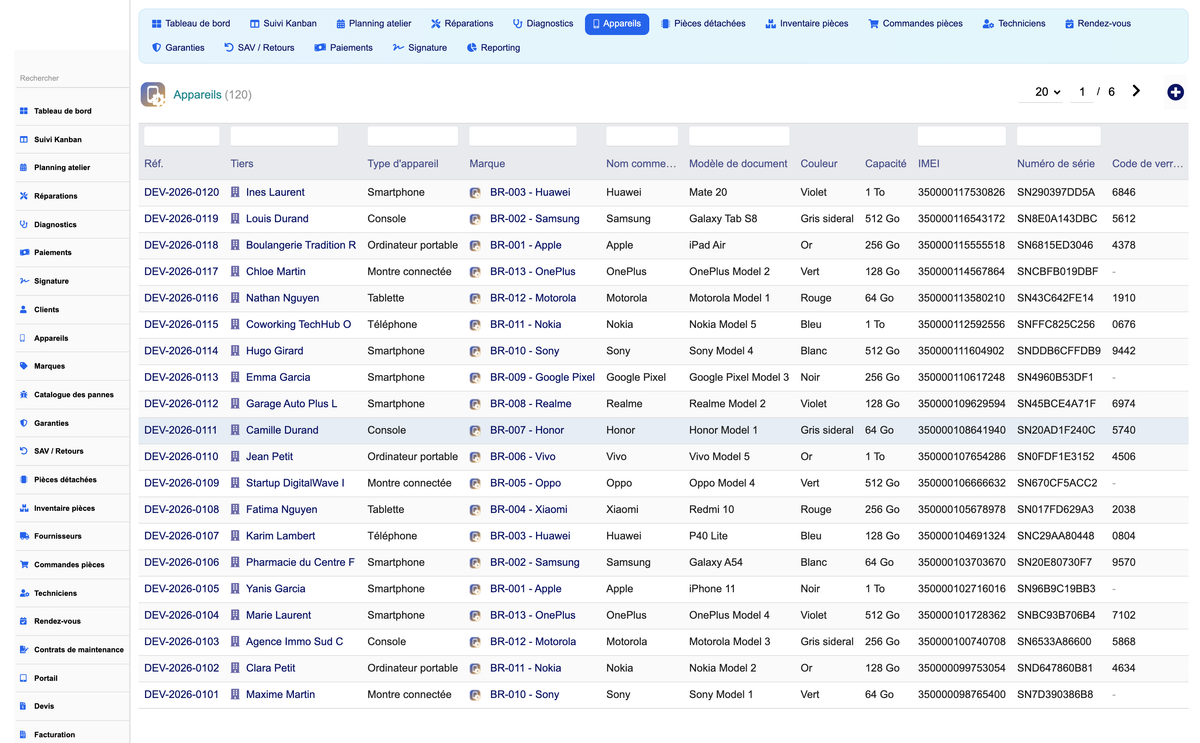The image size is (1200, 743).
Task: Click the Commandes pièces sidebar cart icon
Action: (x=24, y=565)
